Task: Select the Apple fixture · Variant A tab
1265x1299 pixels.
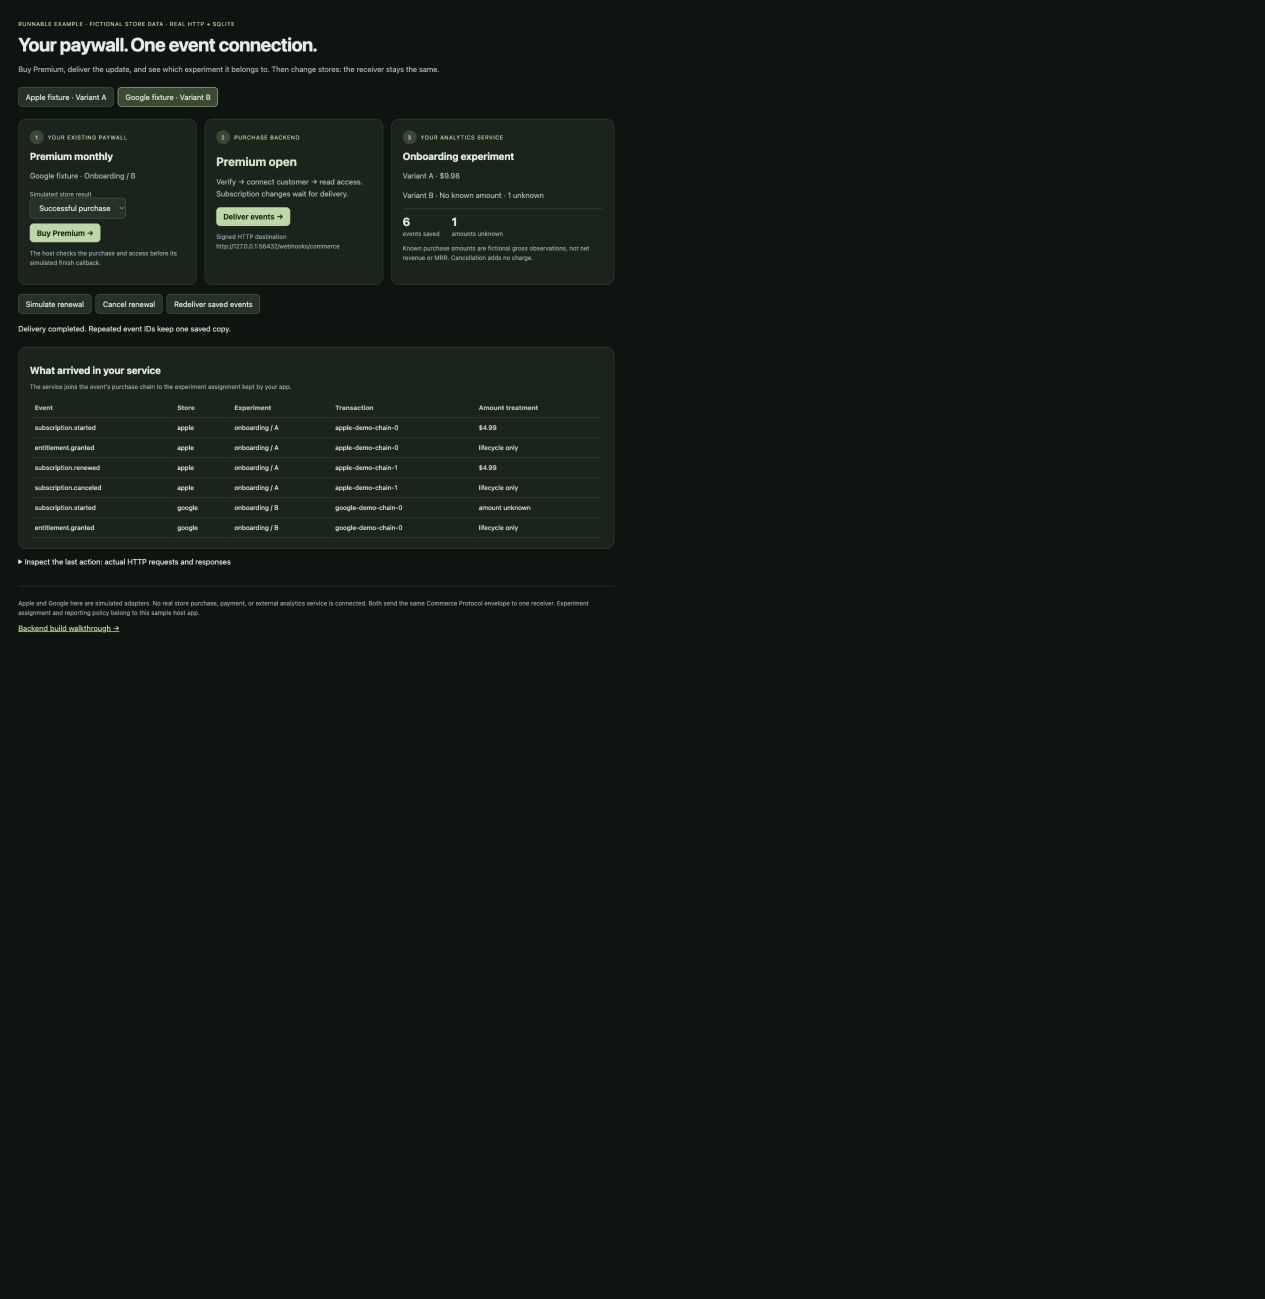Action: [x=66, y=97]
